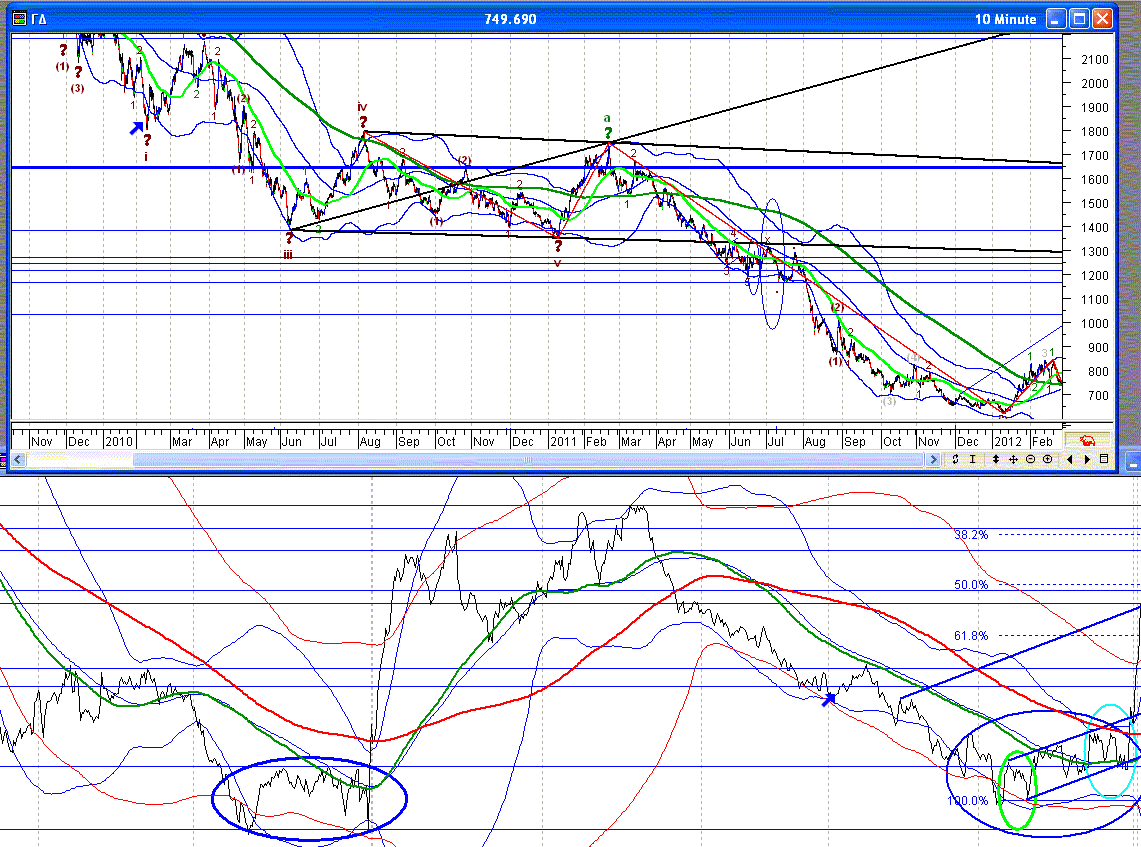
Task: Click the horizontal scrollbar left arrow
Action: tap(18, 459)
